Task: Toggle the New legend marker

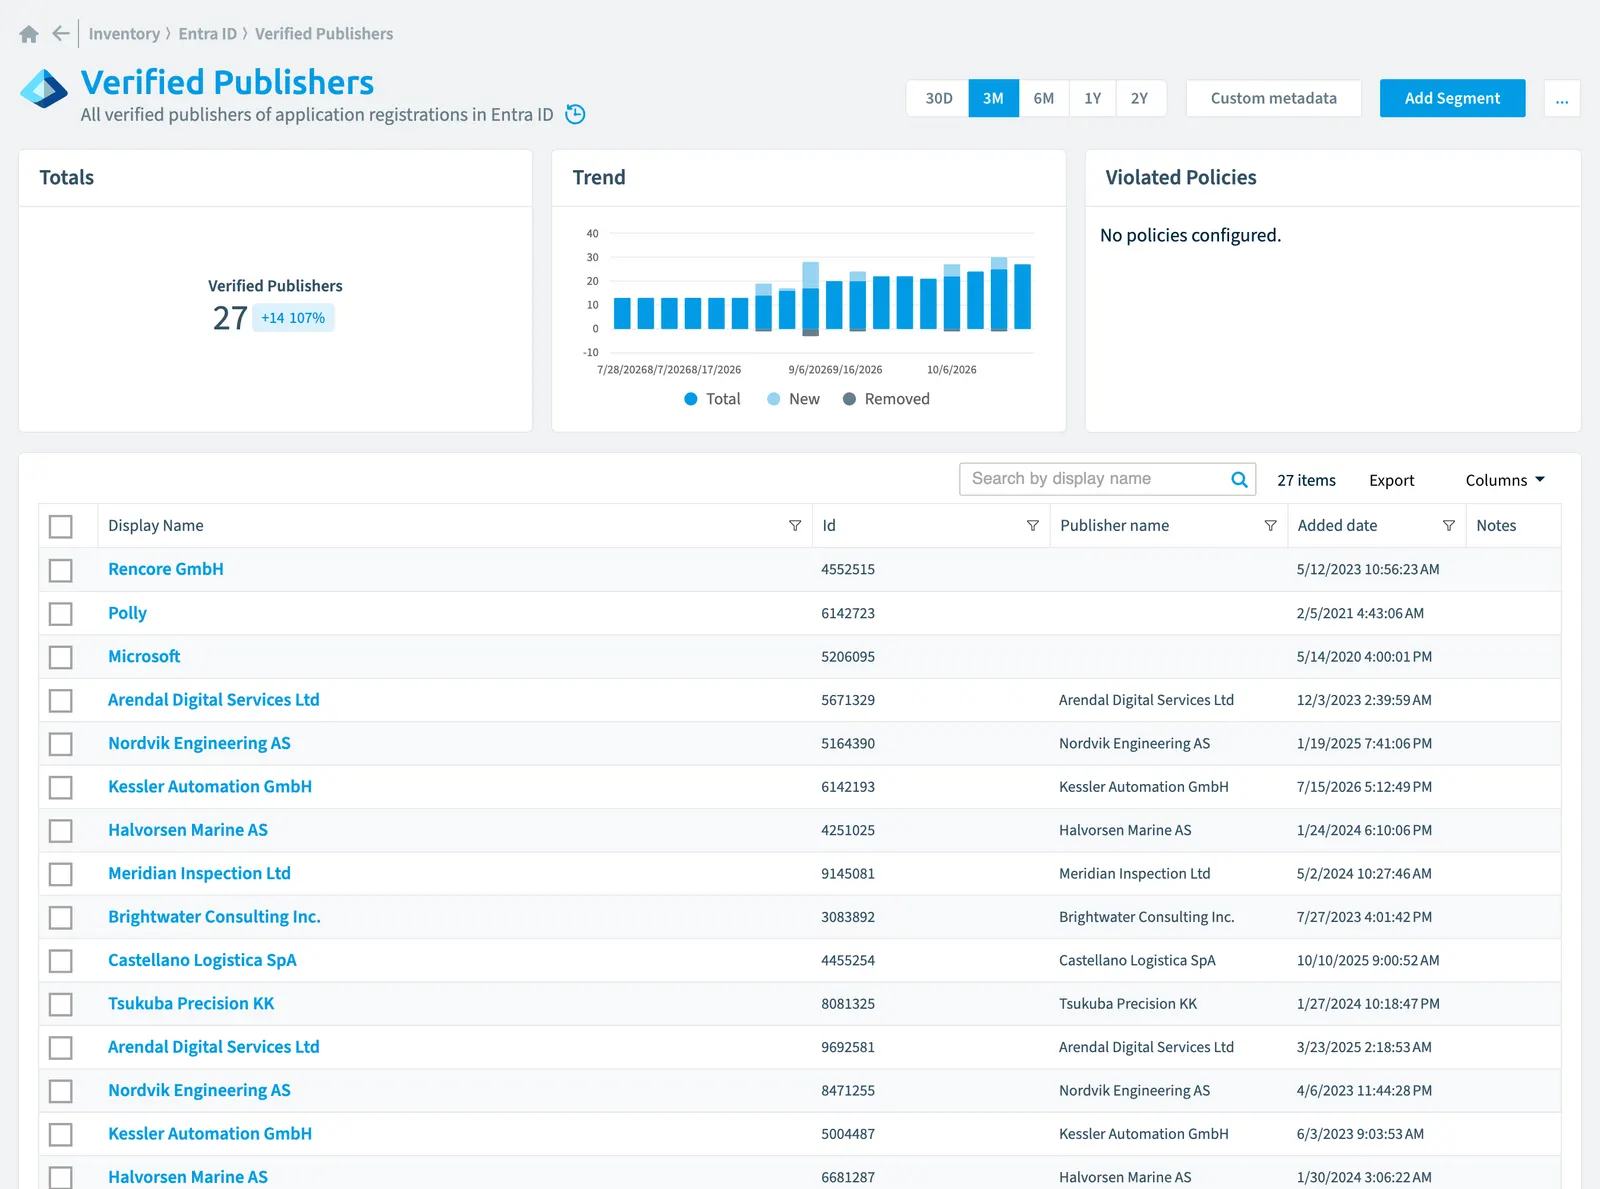Action: pos(773,399)
